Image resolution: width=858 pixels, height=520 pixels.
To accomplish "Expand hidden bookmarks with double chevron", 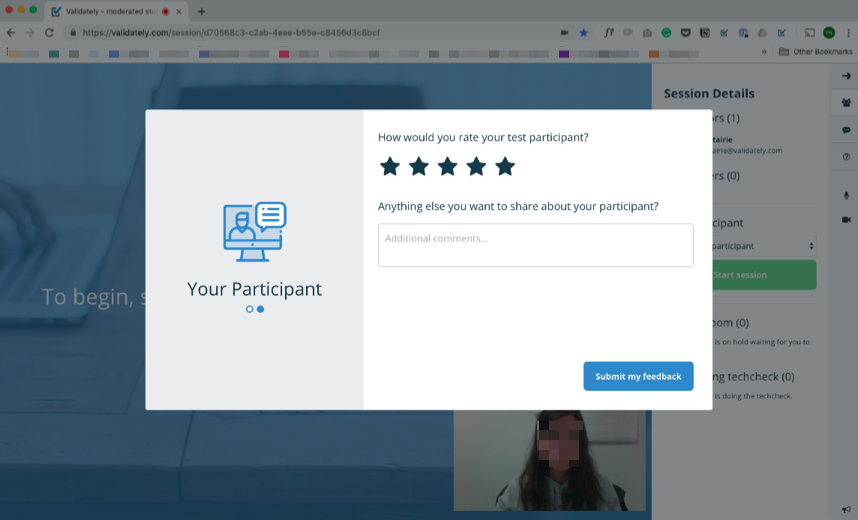I will click(x=764, y=52).
